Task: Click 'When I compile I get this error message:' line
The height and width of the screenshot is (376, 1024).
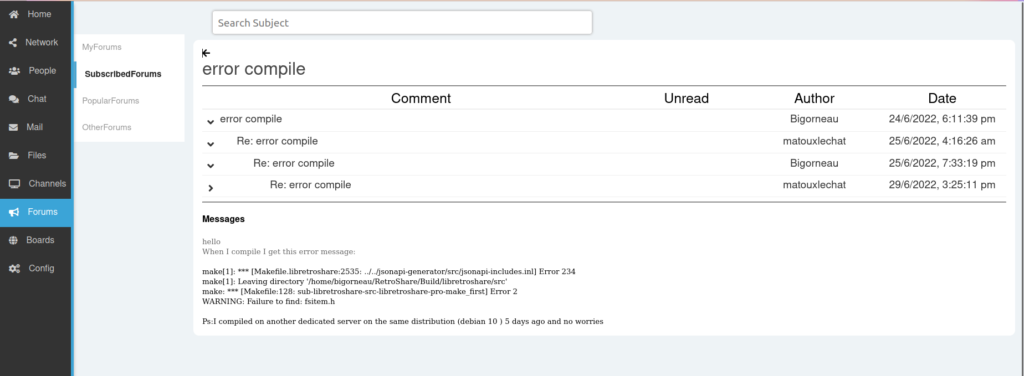Action: (x=278, y=251)
